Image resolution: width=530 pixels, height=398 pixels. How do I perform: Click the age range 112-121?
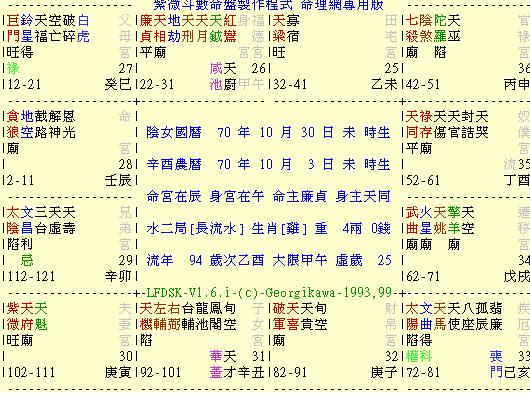pyautogui.click(x=31, y=277)
